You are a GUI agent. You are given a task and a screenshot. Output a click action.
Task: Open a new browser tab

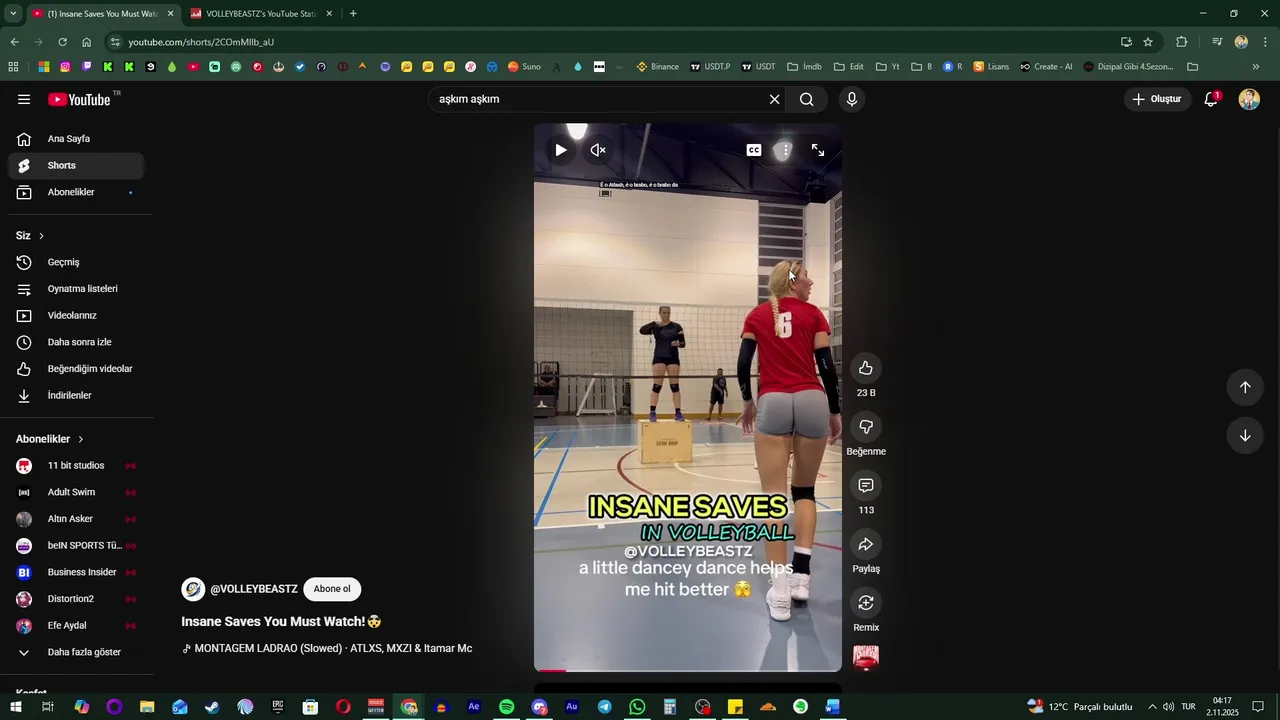pyautogui.click(x=353, y=14)
